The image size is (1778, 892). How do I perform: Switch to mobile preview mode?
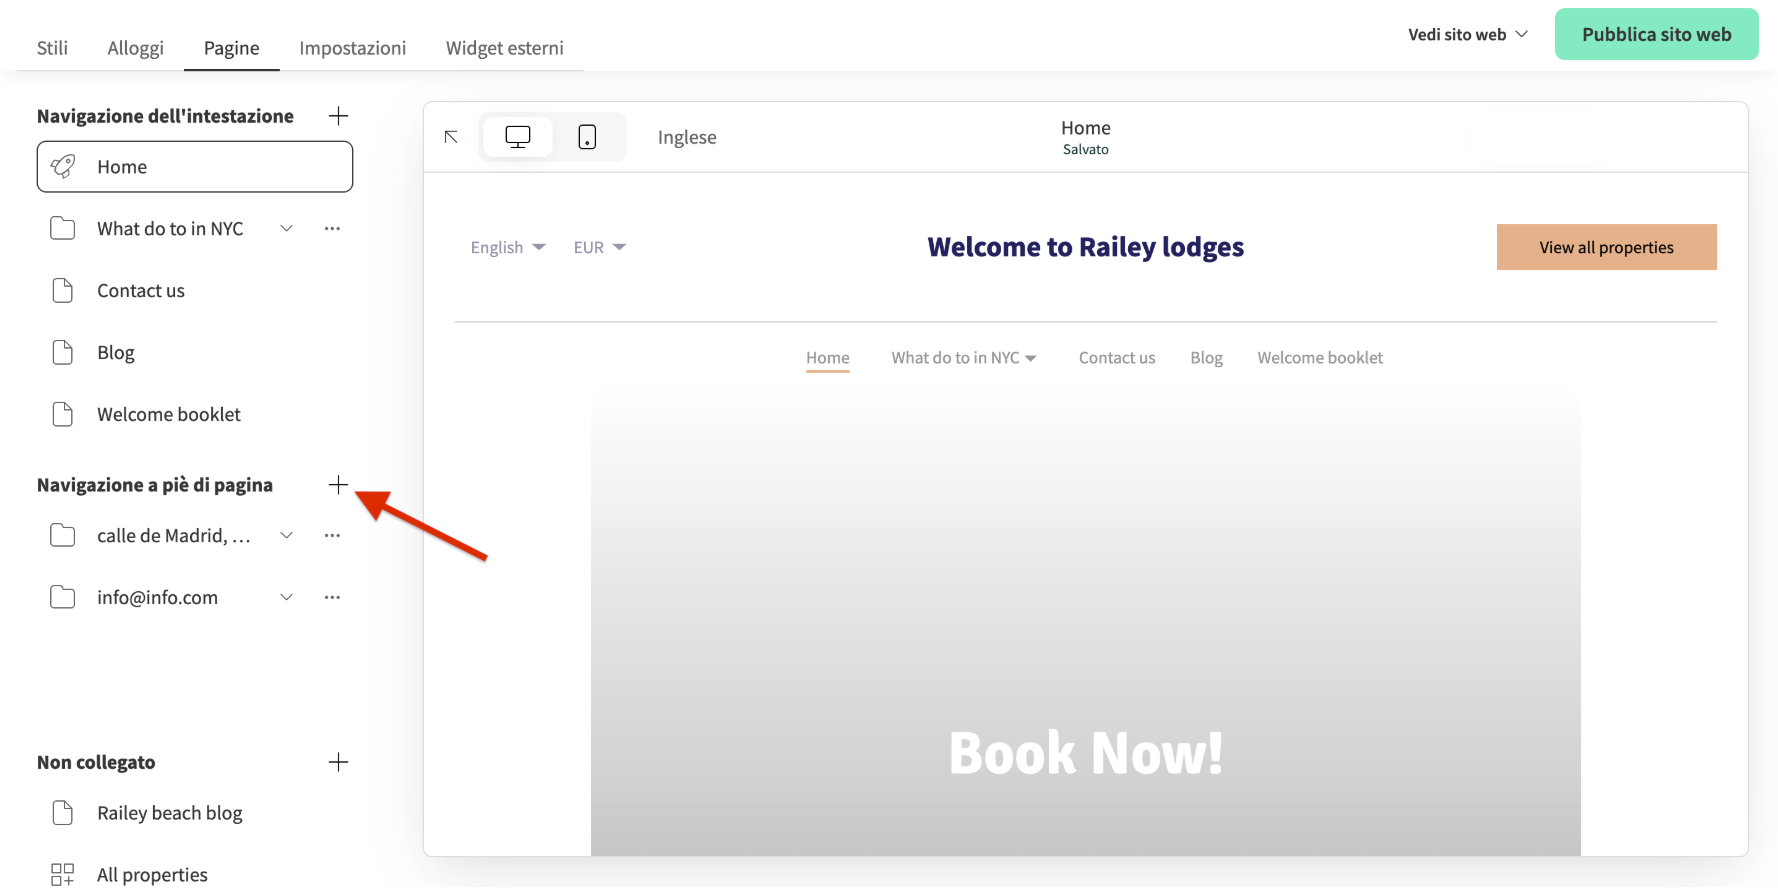[587, 137]
